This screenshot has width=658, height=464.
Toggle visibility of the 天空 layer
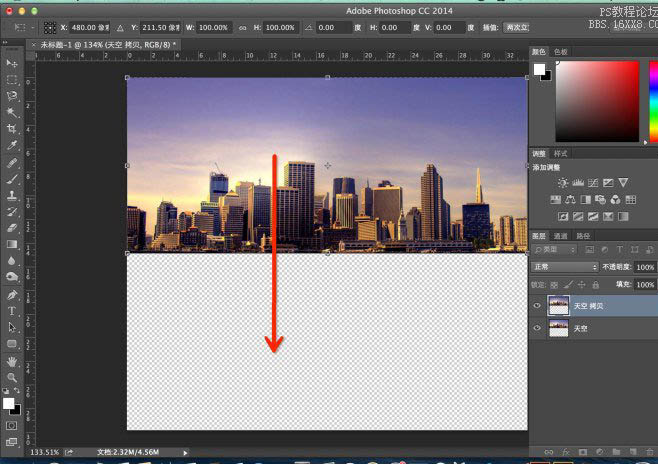(x=537, y=328)
